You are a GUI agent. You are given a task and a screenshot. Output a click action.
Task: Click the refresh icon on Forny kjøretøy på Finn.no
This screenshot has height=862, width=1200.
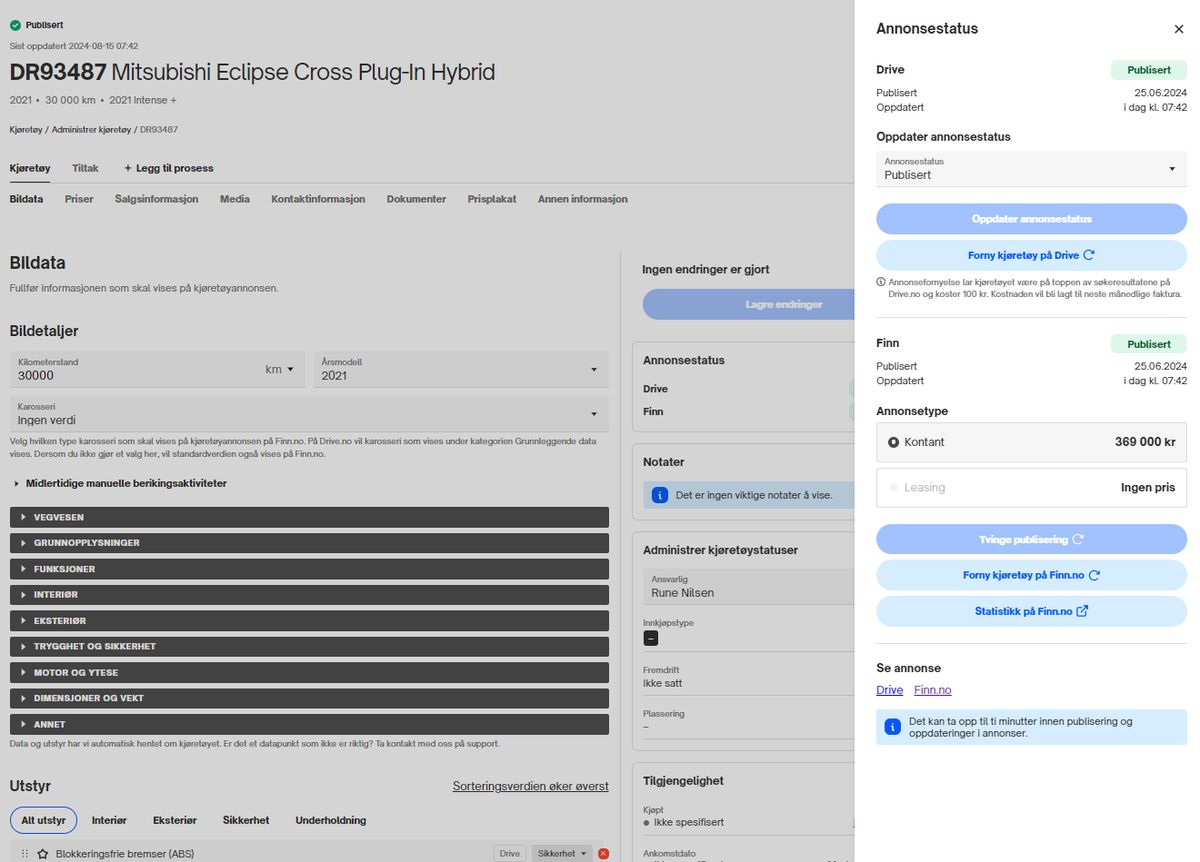[1094, 575]
